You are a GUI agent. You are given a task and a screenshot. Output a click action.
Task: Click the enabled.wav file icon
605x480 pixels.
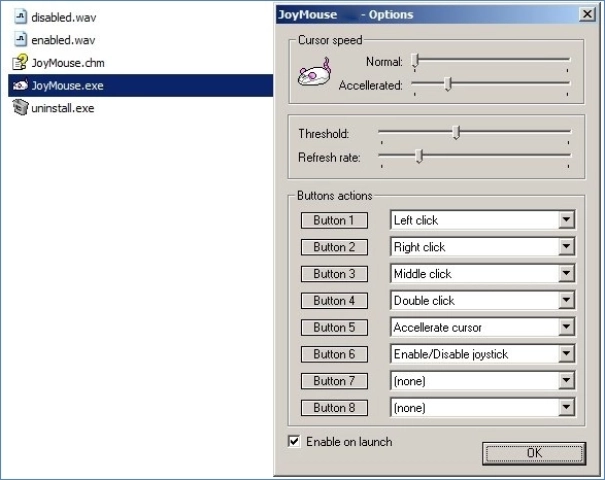[20, 40]
